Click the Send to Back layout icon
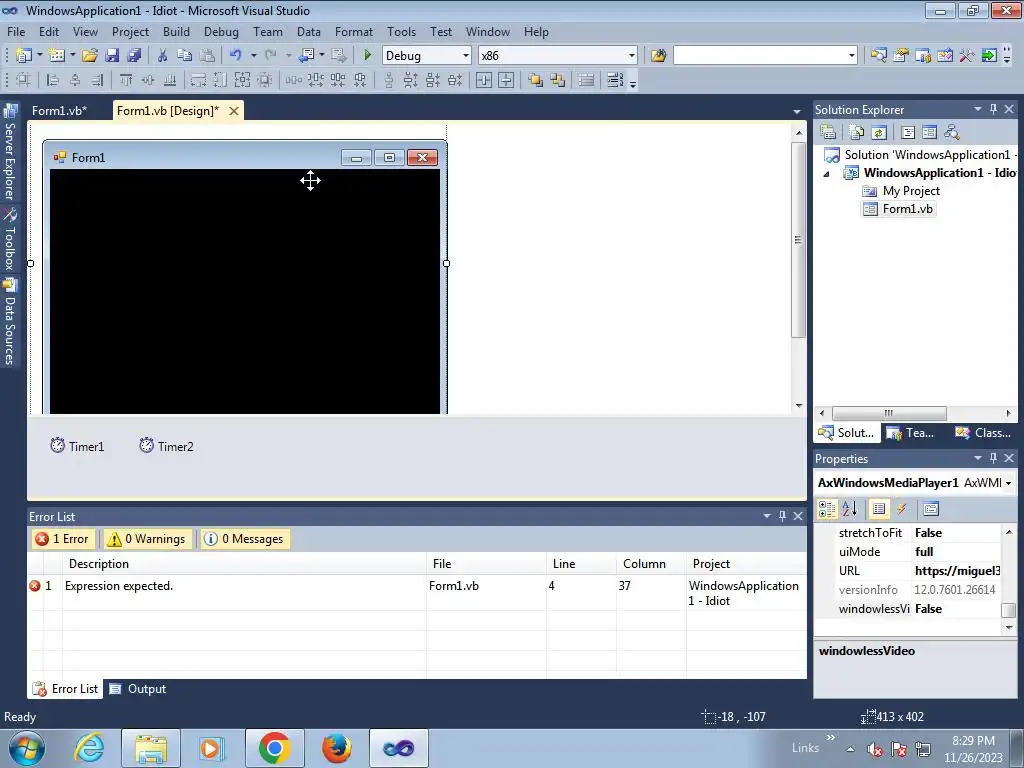 (558, 80)
